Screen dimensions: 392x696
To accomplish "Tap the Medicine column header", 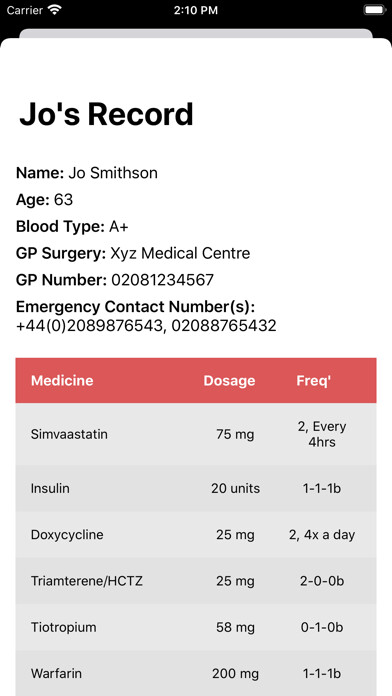I will point(62,380).
